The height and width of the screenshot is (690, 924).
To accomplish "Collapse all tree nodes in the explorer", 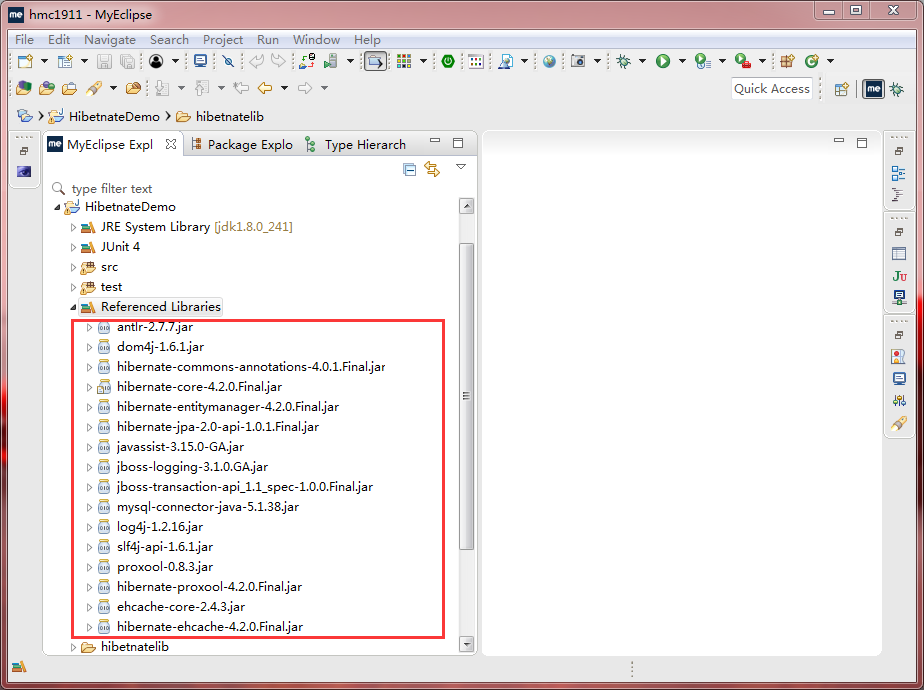I will (410, 170).
